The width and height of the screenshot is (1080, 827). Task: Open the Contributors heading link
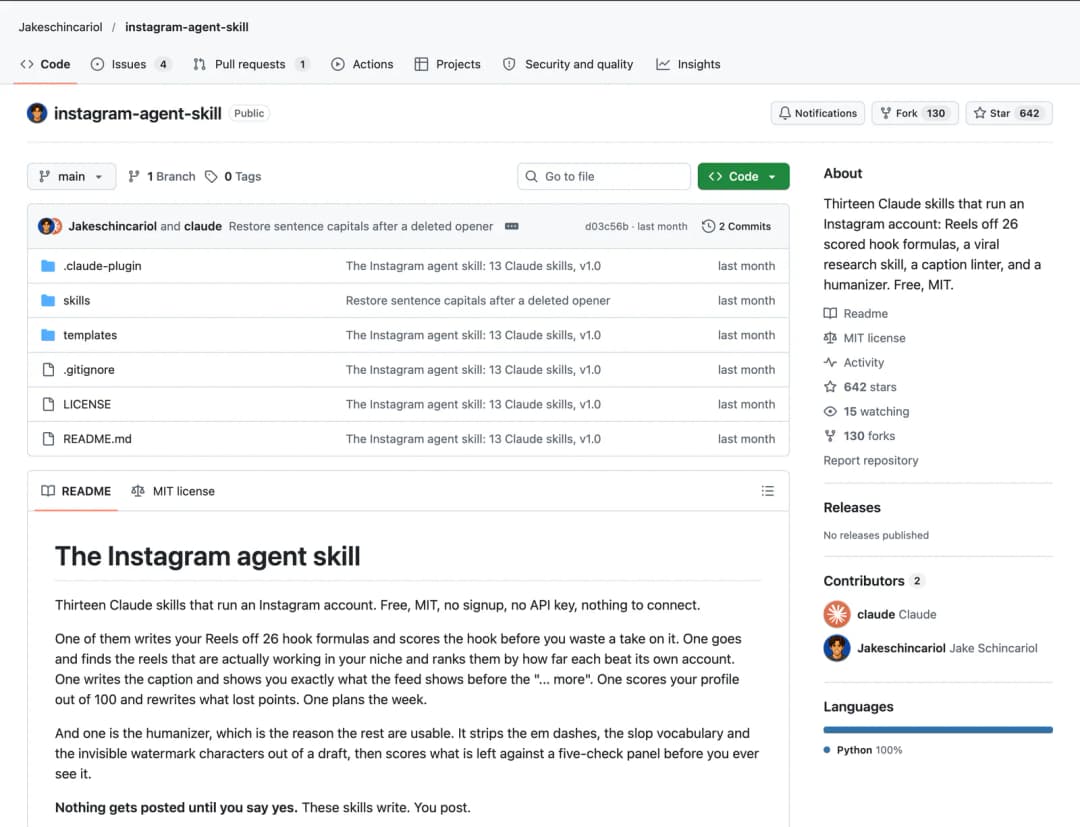point(873,580)
